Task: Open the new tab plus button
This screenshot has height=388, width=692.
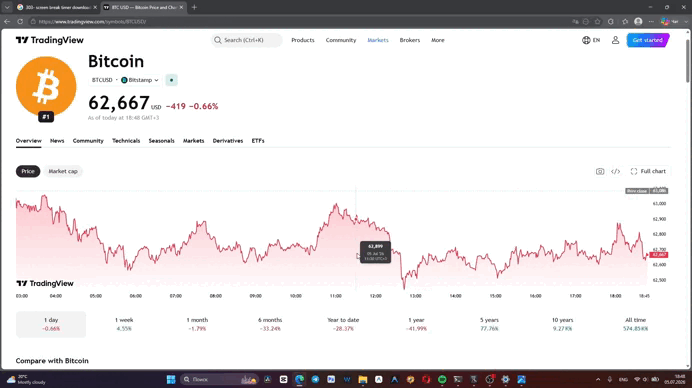Action: (x=194, y=7)
